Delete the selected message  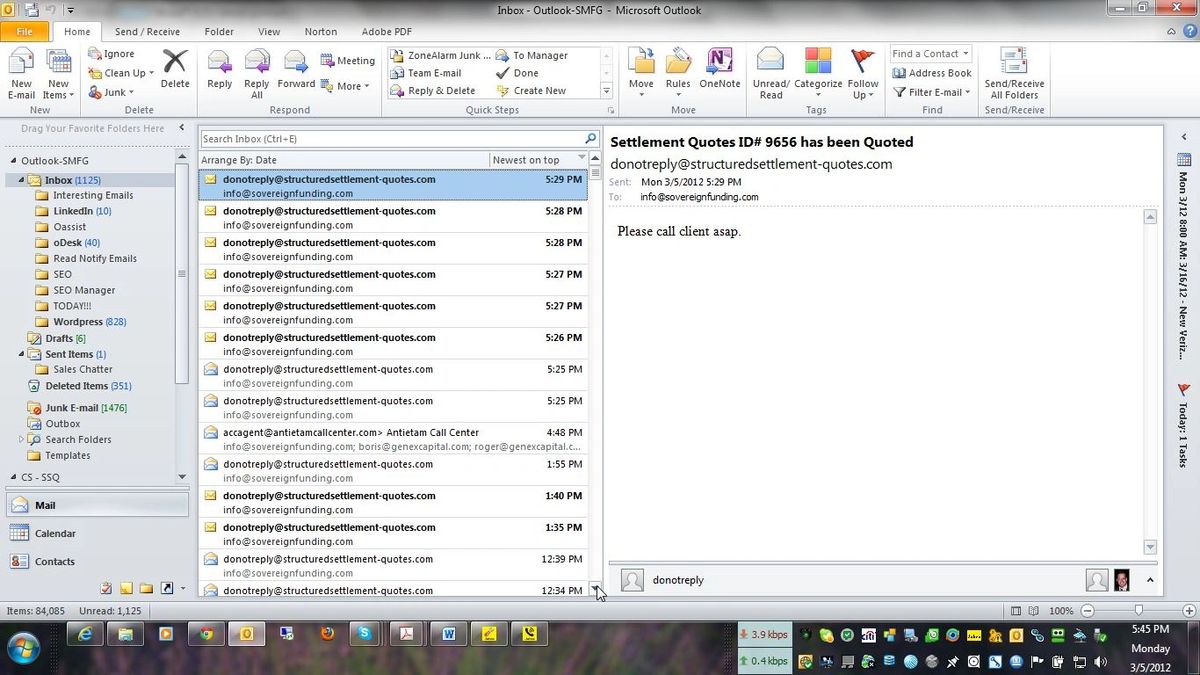click(x=175, y=70)
